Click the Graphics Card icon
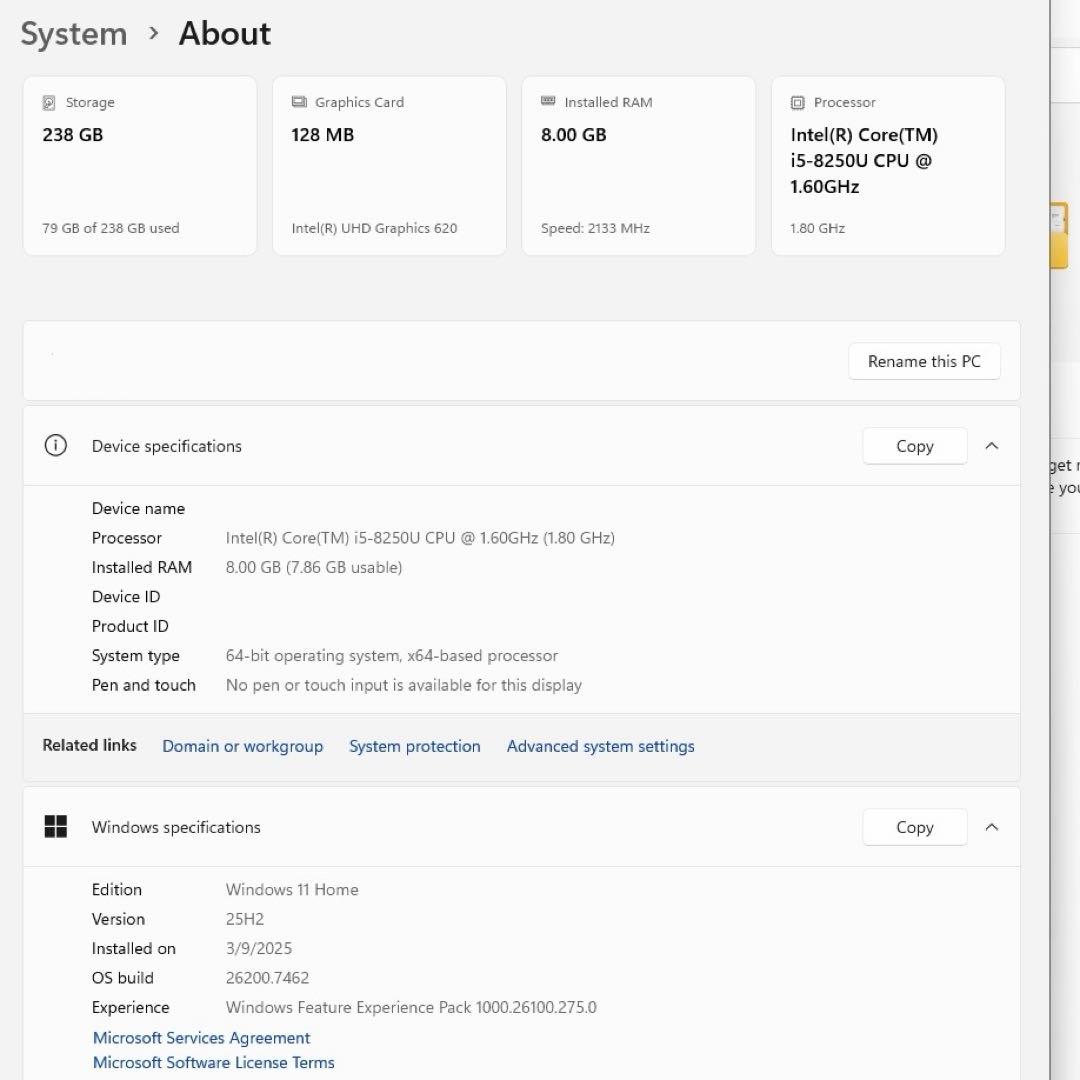The width and height of the screenshot is (1080, 1080). point(298,101)
